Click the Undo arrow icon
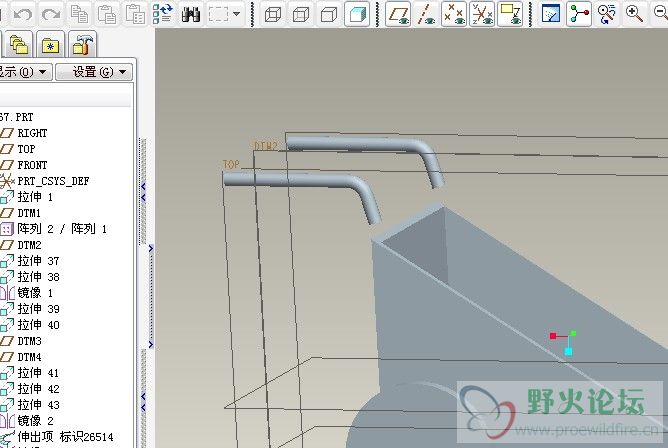668x448 pixels. (x=23, y=14)
